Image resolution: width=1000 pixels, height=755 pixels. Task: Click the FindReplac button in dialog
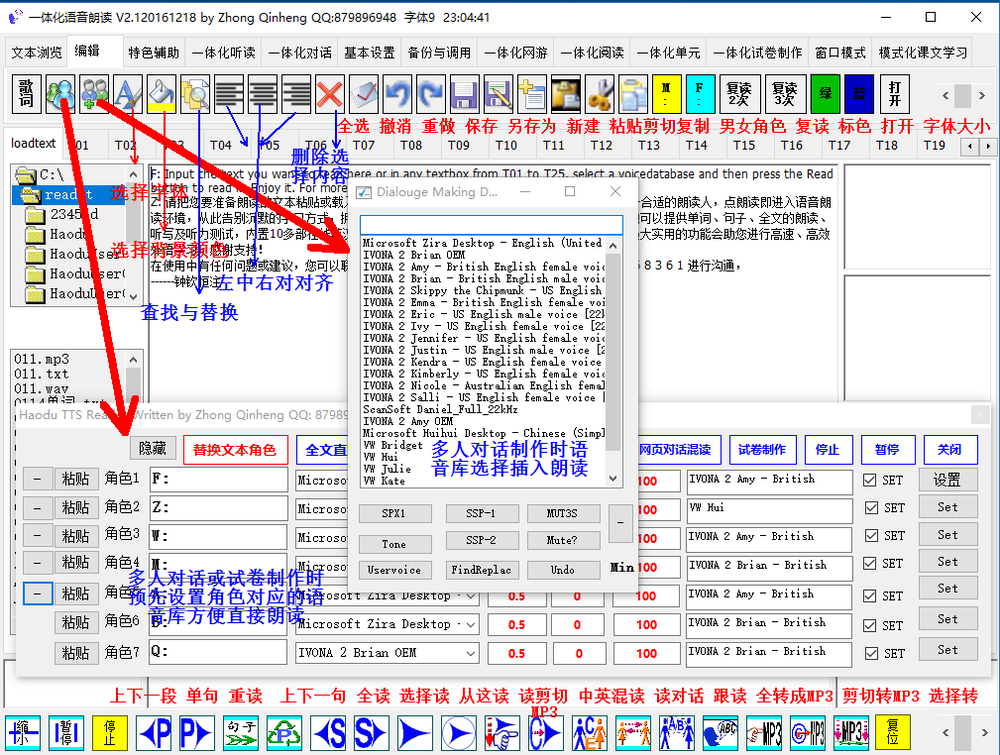click(x=482, y=570)
